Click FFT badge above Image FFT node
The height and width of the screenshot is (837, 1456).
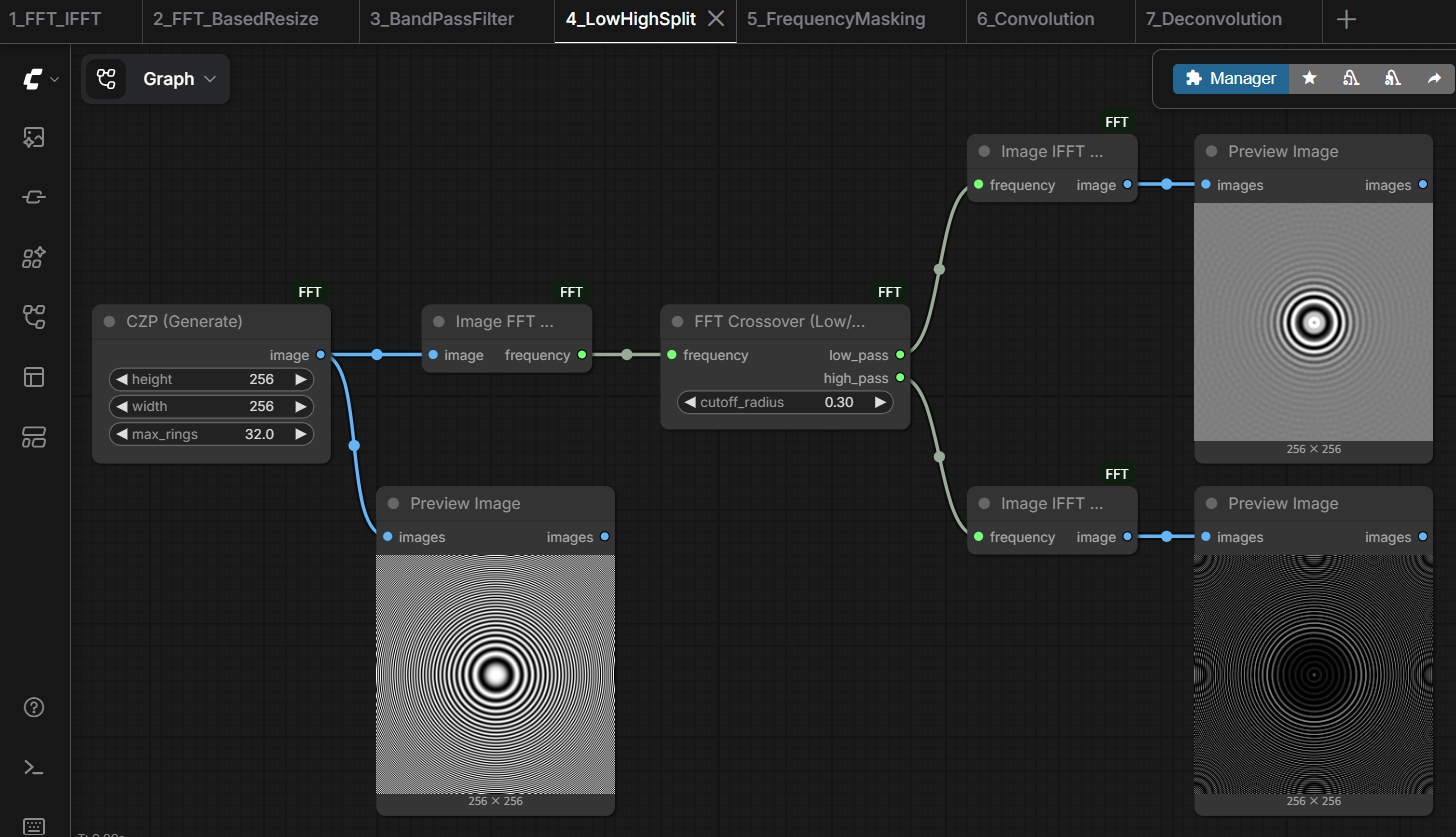pyautogui.click(x=572, y=292)
